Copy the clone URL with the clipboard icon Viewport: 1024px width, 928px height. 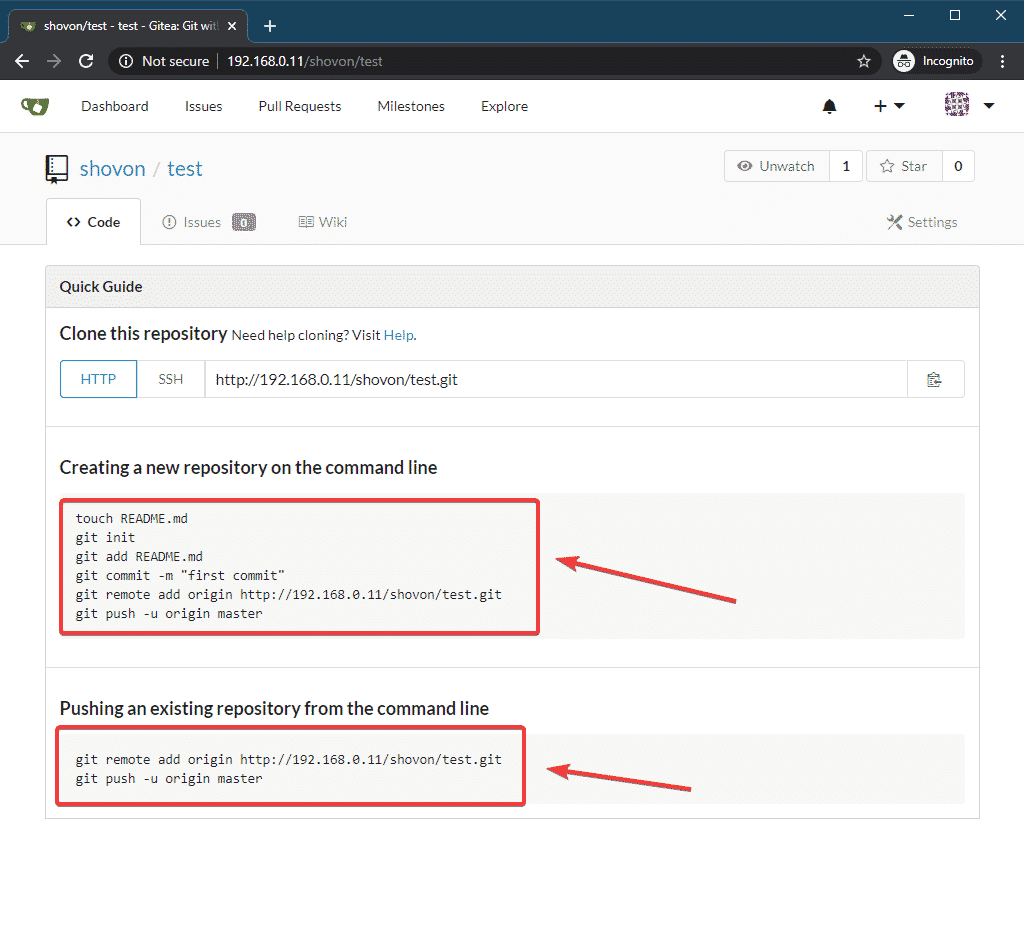point(935,379)
